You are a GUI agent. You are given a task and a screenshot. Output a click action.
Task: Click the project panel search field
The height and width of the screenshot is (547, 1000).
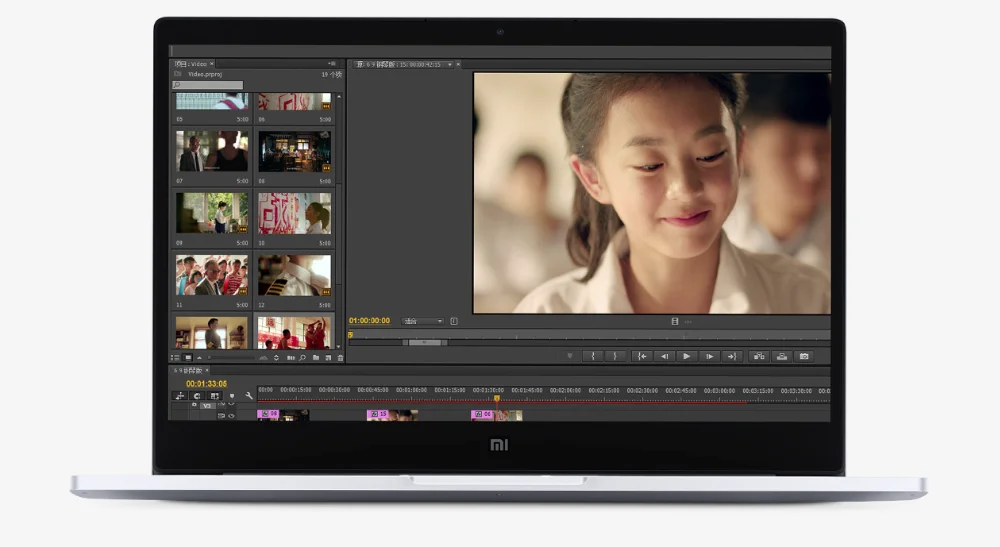208,85
